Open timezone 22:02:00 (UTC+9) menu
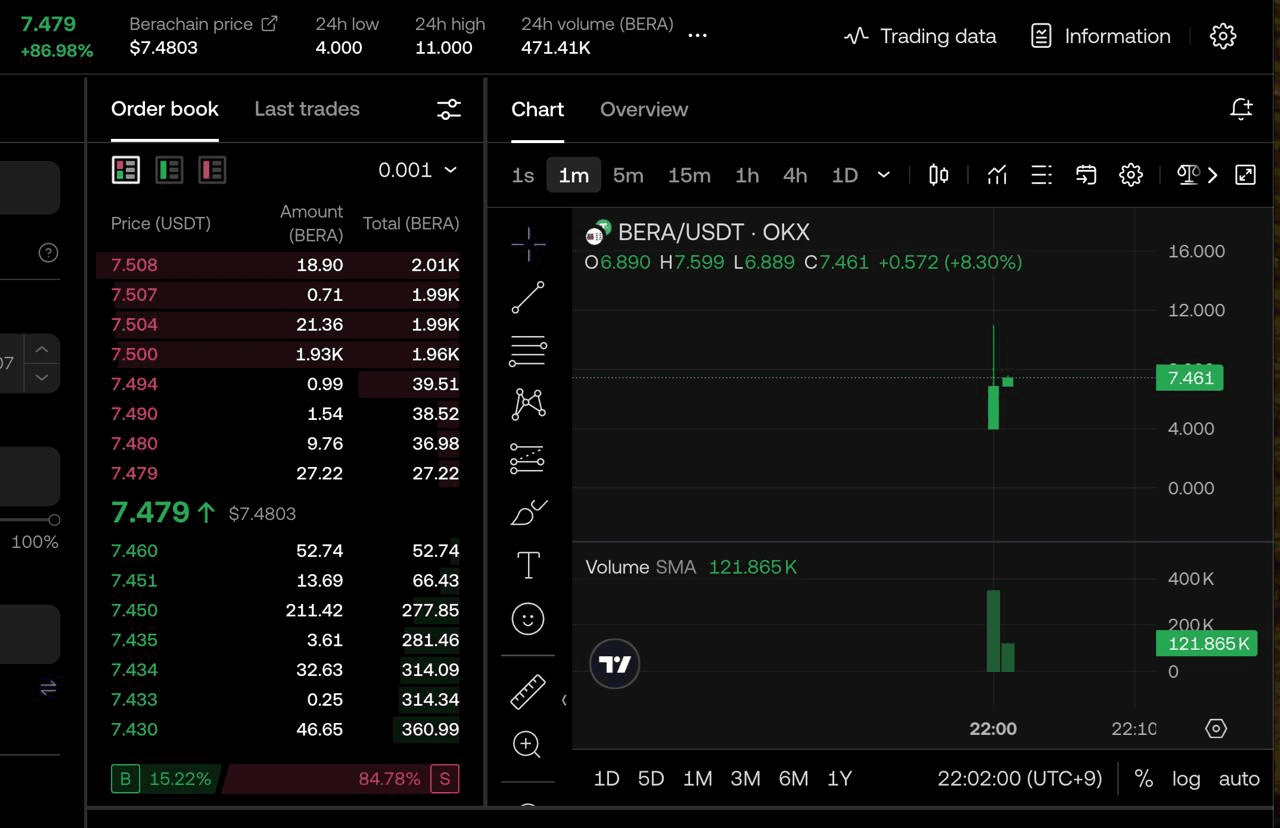 (1019, 778)
